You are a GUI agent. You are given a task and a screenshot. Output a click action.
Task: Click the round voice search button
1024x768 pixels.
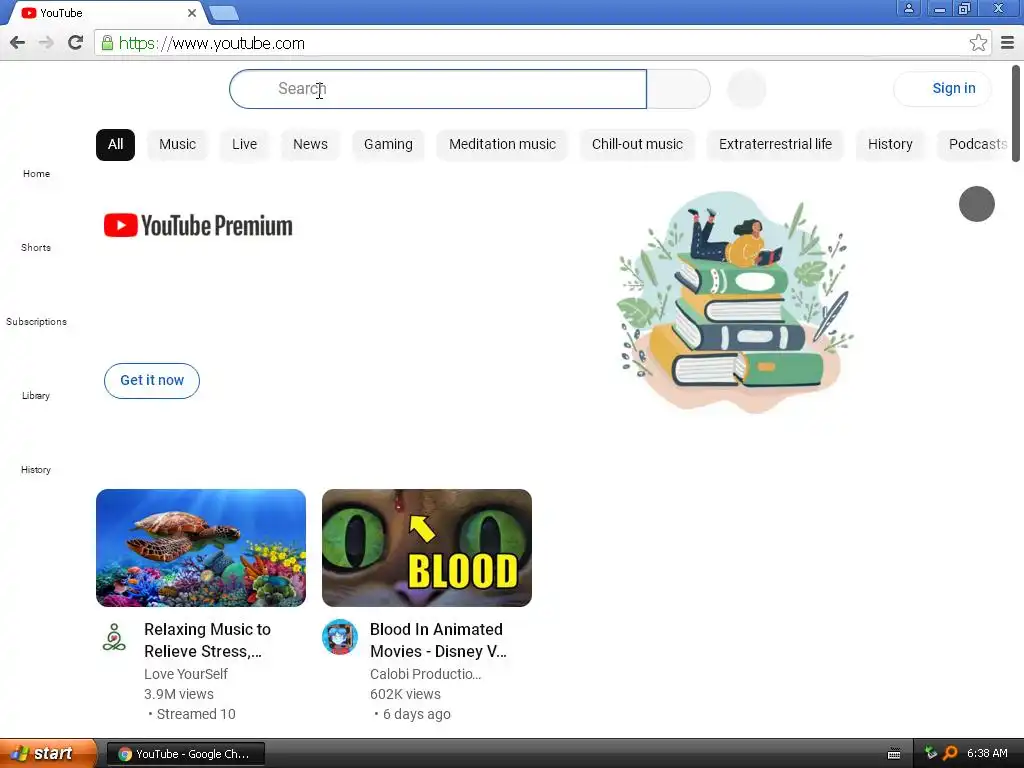746,89
